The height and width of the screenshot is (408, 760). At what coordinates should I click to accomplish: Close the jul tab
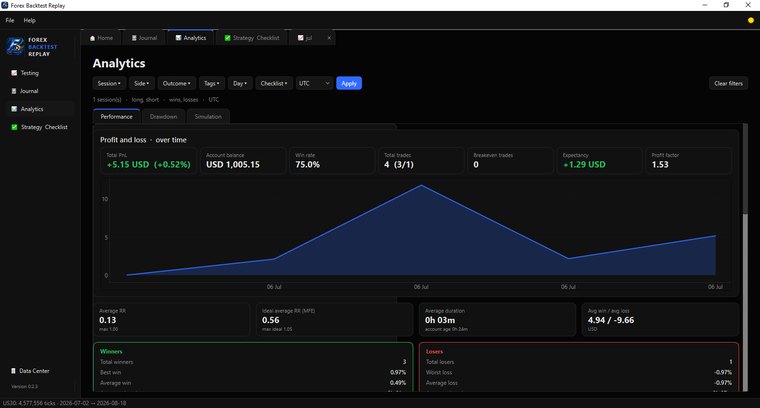coord(329,38)
